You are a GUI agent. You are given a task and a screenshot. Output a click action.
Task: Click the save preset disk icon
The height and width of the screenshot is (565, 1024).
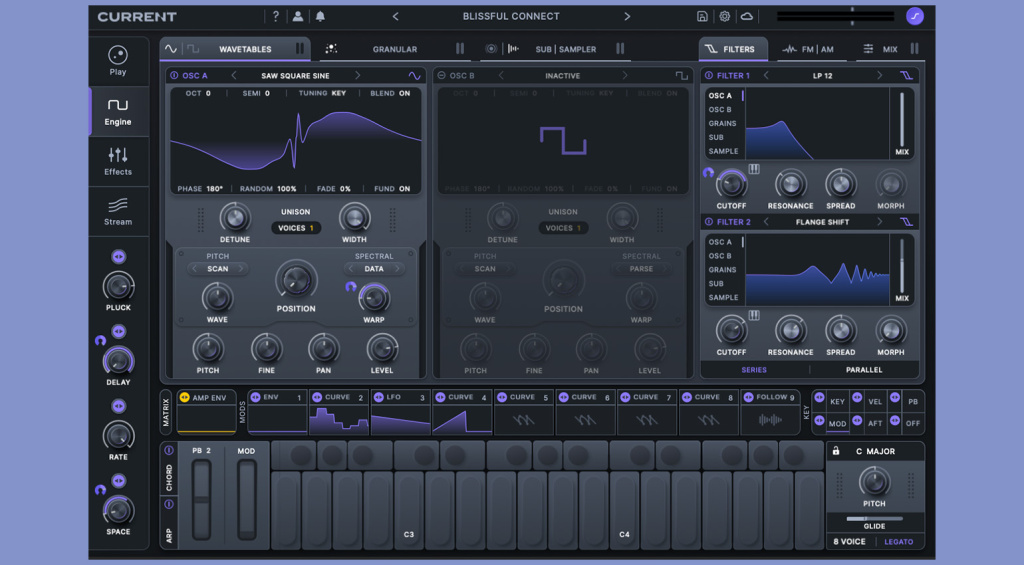pos(702,16)
